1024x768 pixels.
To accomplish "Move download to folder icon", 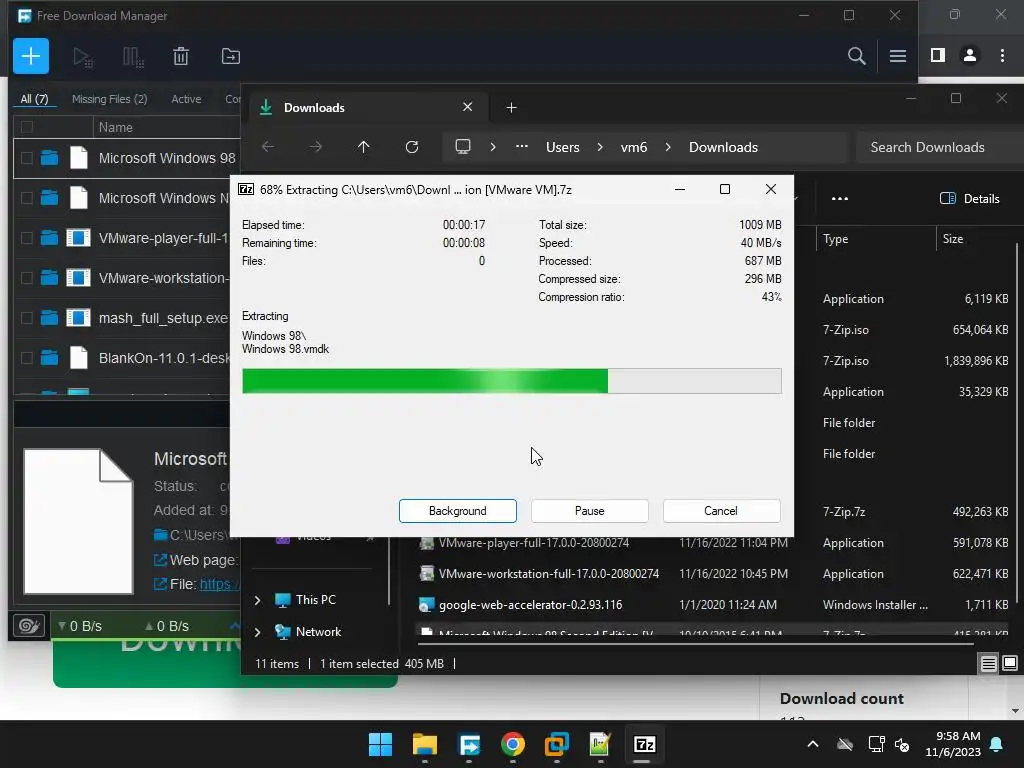I will tap(231, 56).
